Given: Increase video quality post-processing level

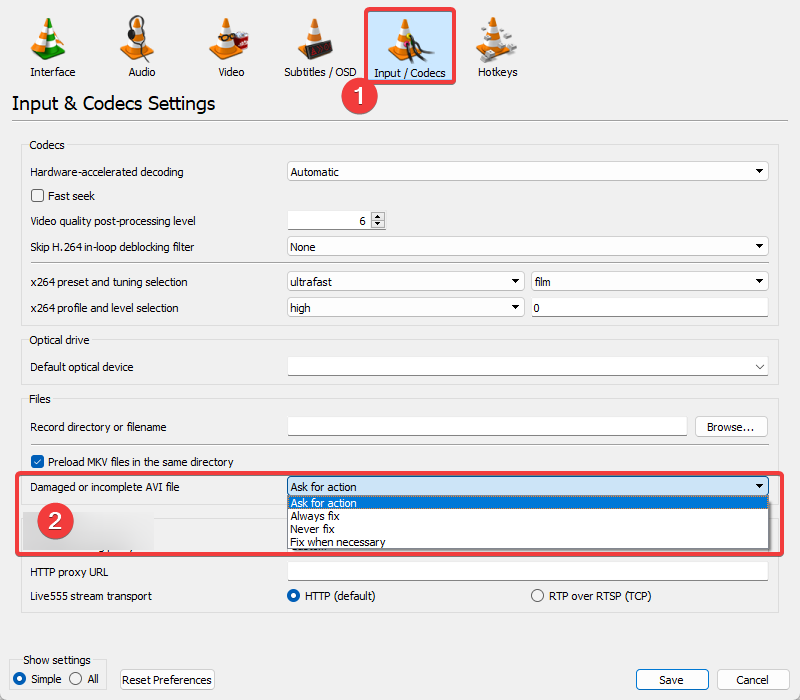Looking at the screenshot, I should (378, 216).
